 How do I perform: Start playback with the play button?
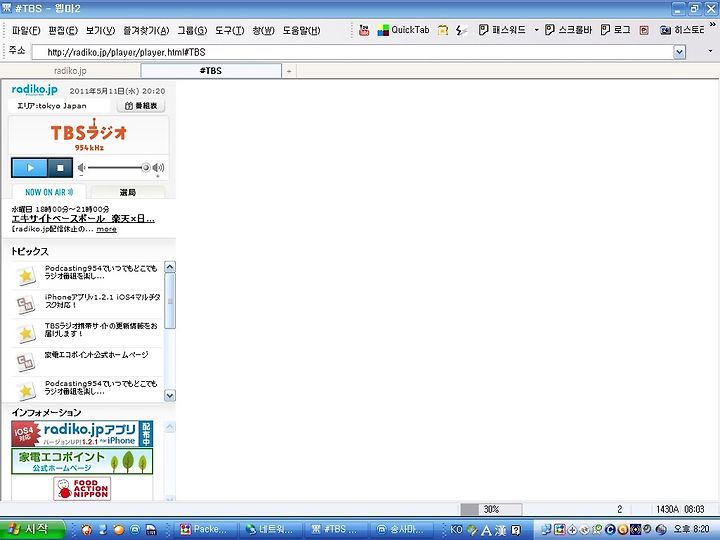(x=29, y=168)
